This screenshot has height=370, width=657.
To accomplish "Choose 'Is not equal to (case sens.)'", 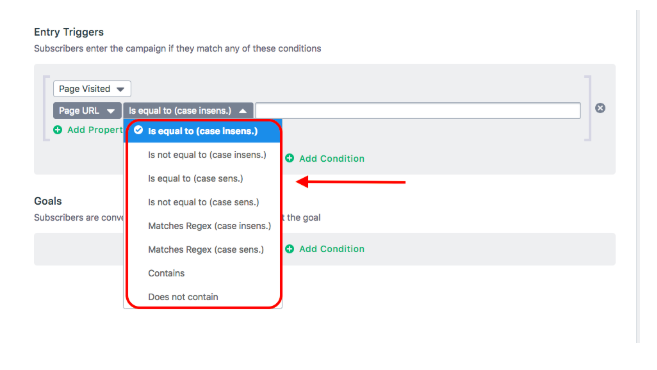I will (203, 202).
